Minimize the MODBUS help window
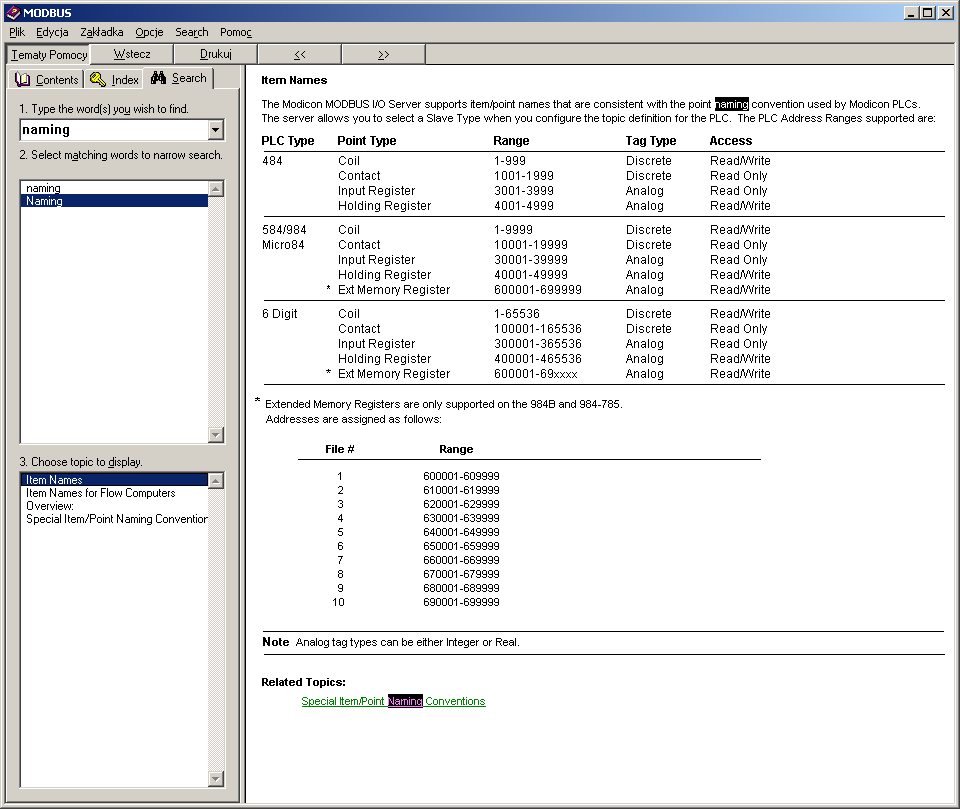960x809 pixels. (x=911, y=13)
